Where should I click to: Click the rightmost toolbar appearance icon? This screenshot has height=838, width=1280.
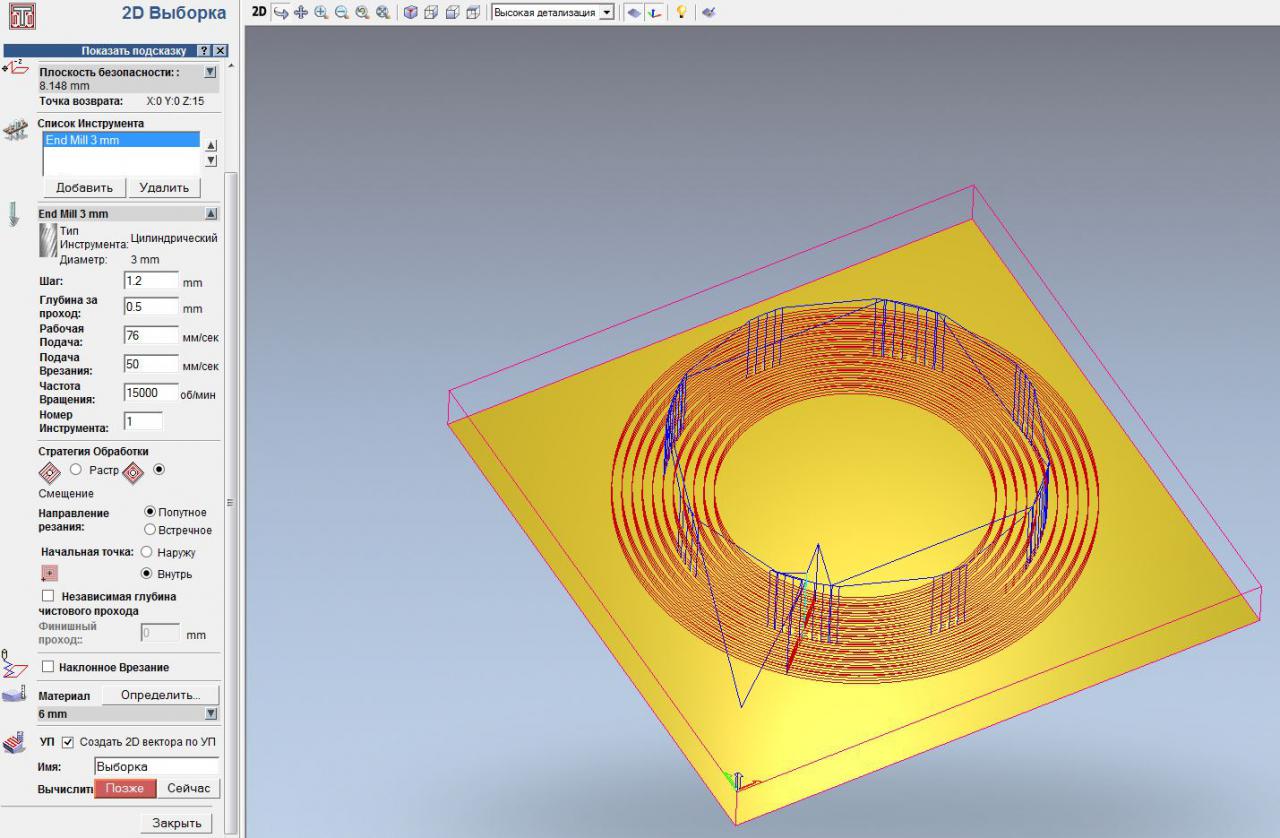click(x=708, y=12)
